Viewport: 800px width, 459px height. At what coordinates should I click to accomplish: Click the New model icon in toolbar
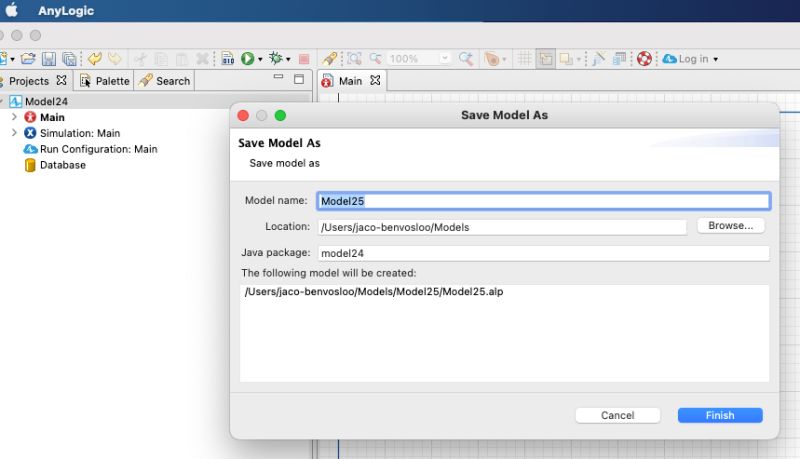click(3, 59)
